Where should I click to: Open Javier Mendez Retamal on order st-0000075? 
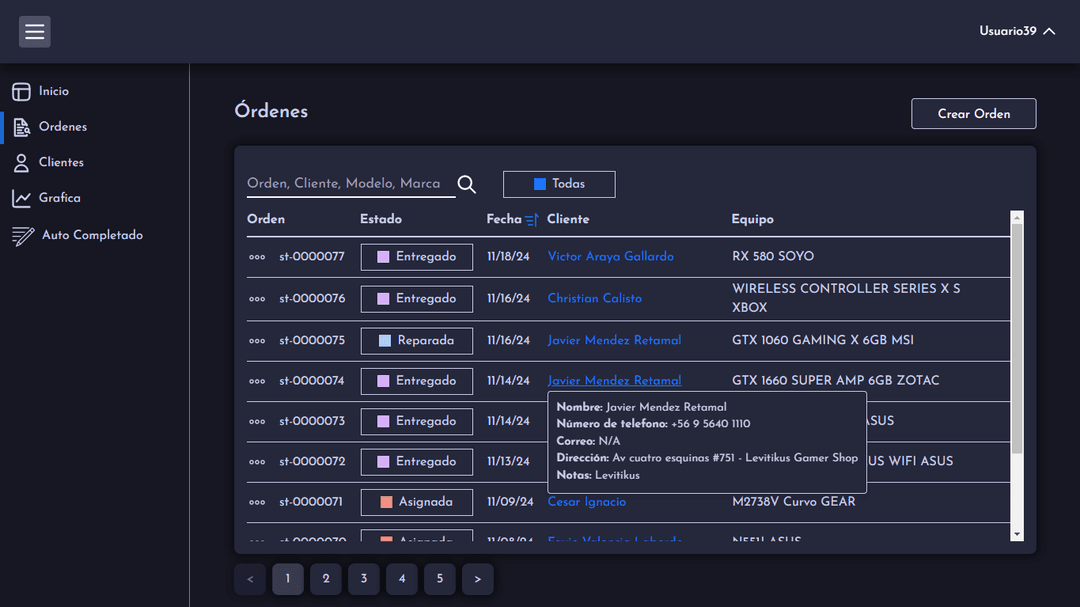[614, 340]
